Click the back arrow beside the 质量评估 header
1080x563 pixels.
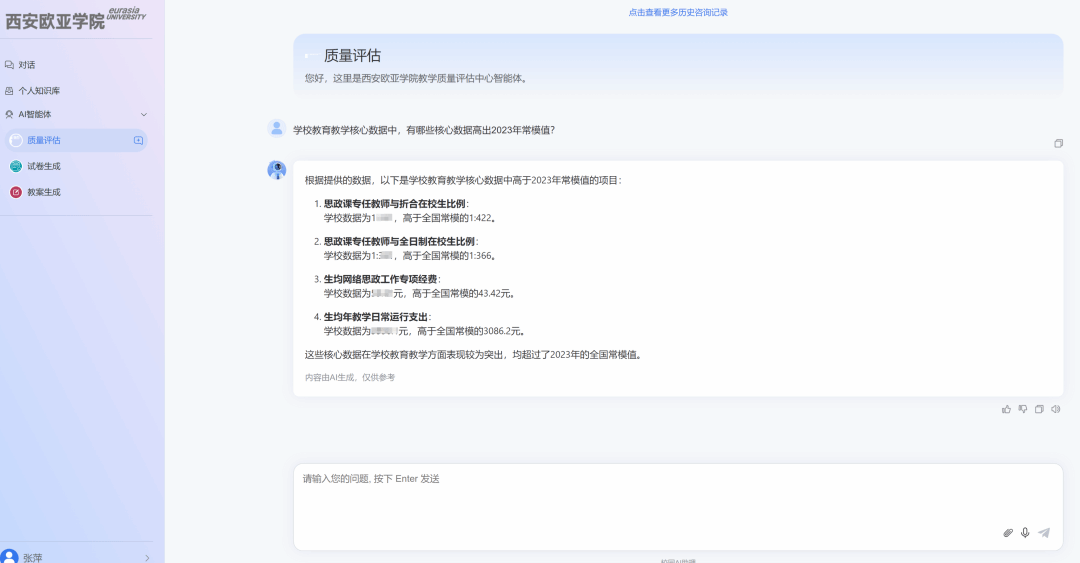(x=311, y=56)
